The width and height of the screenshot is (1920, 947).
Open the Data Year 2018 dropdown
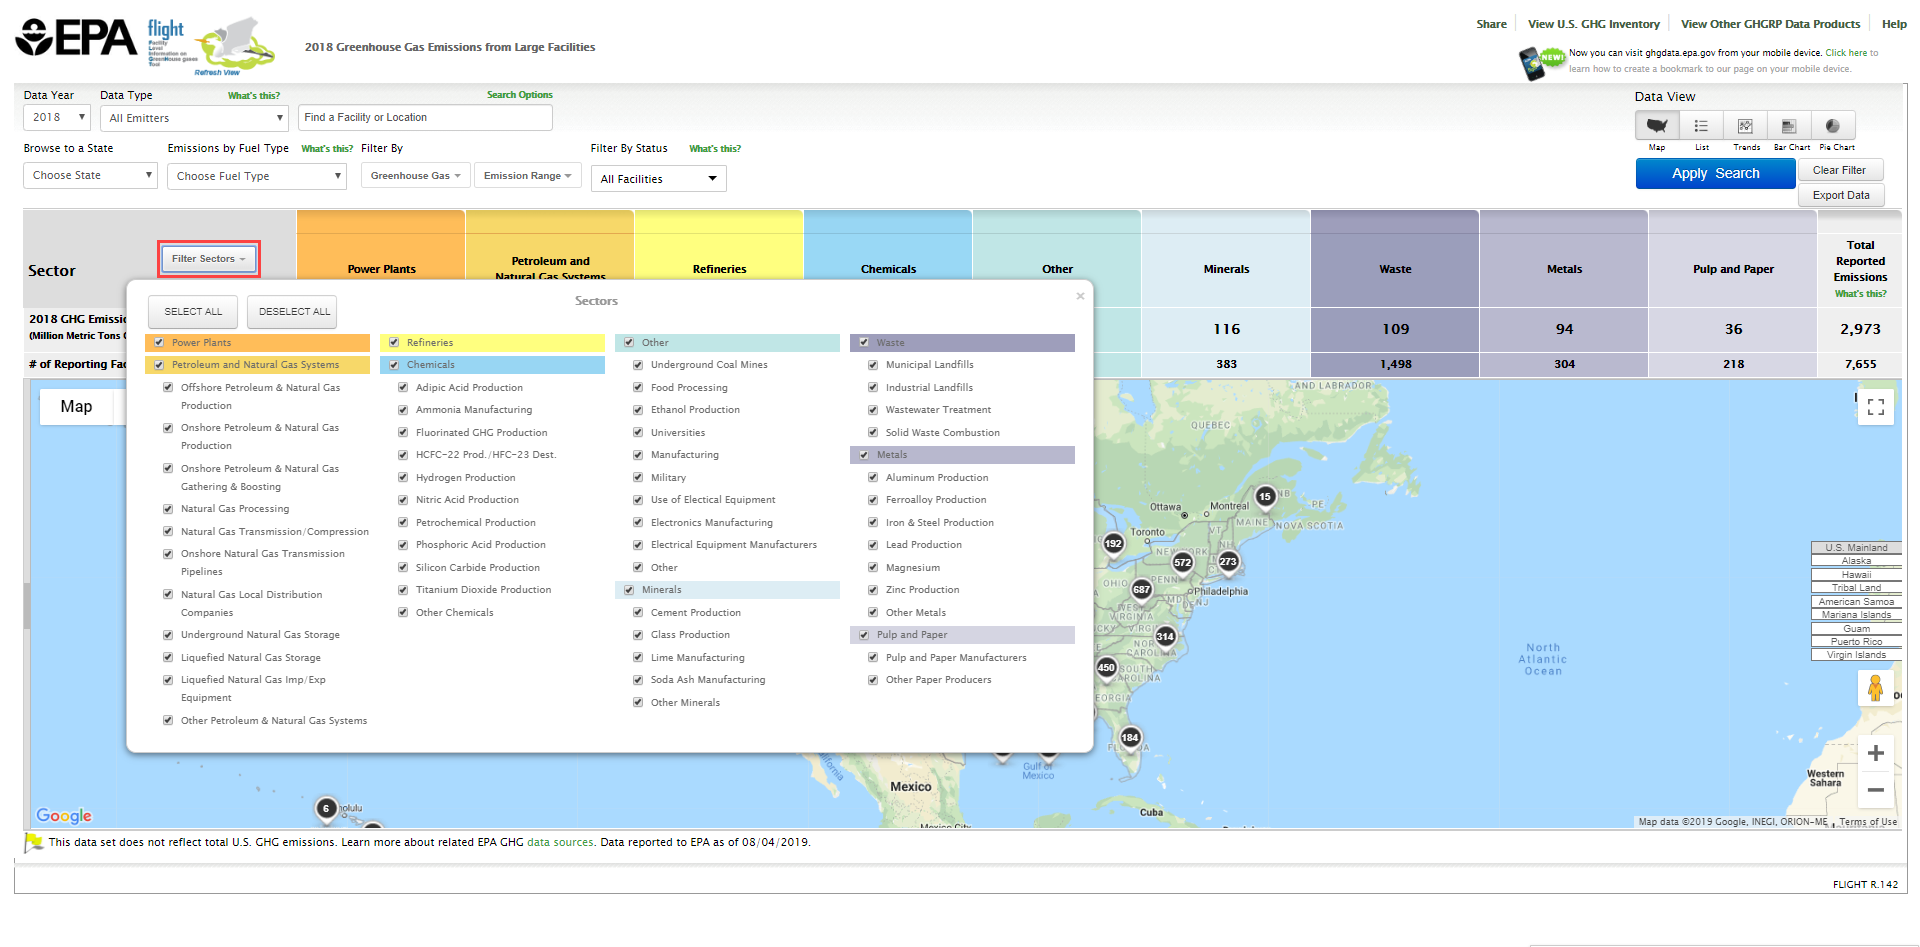click(x=57, y=118)
